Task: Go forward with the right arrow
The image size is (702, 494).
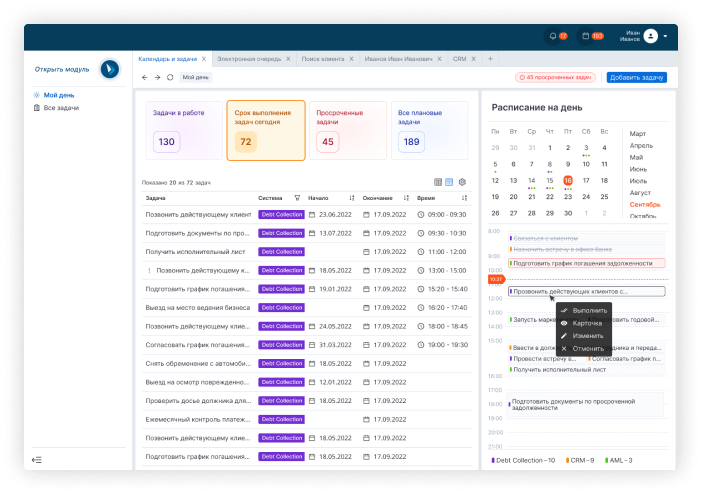Action: (158, 77)
